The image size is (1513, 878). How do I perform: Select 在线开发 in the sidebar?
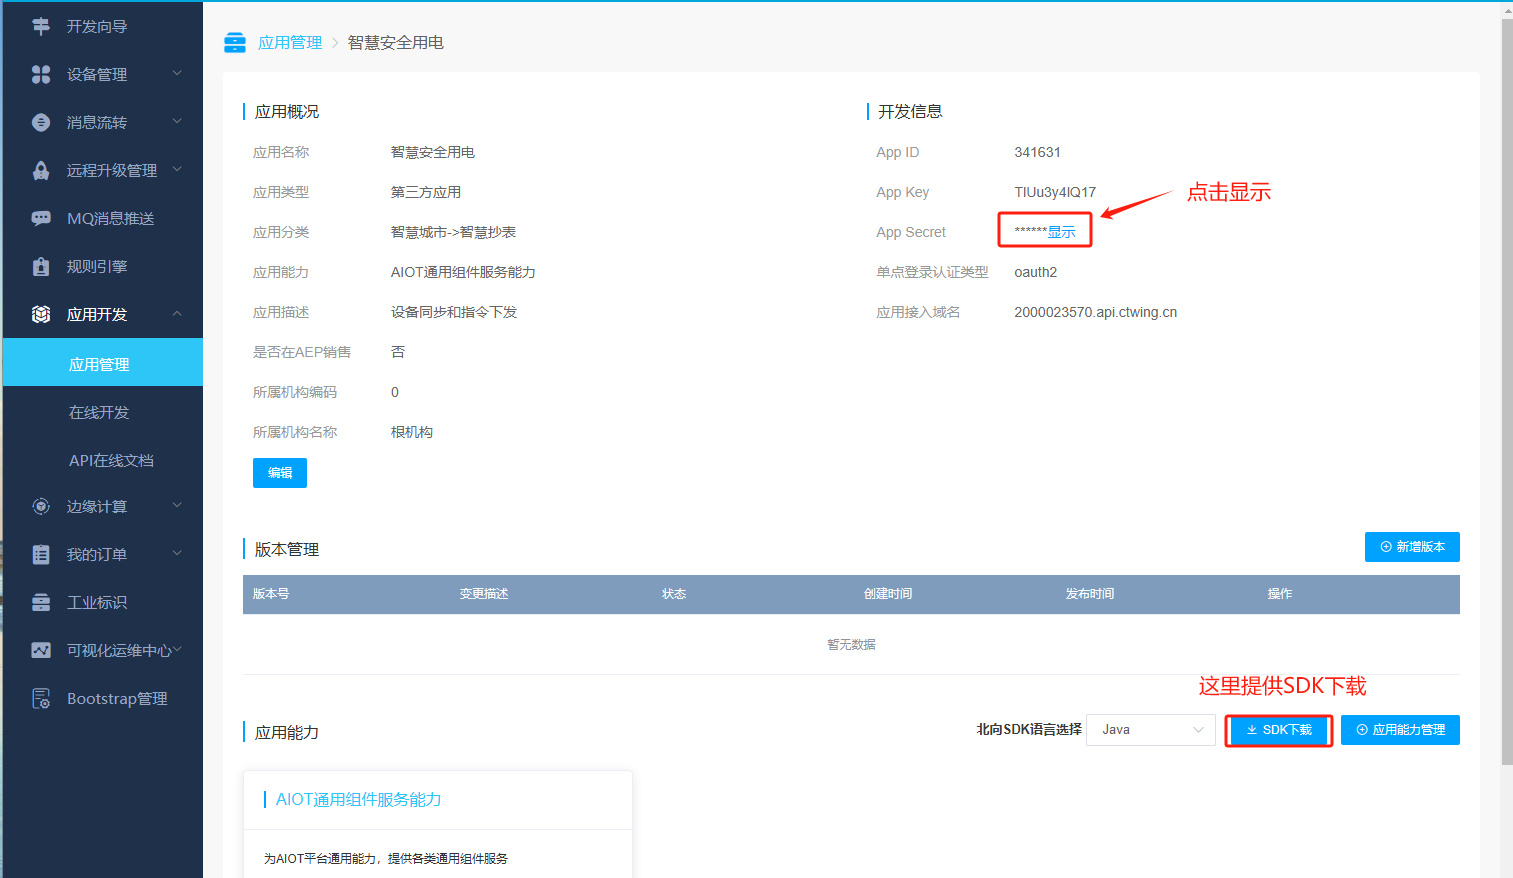tap(99, 413)
